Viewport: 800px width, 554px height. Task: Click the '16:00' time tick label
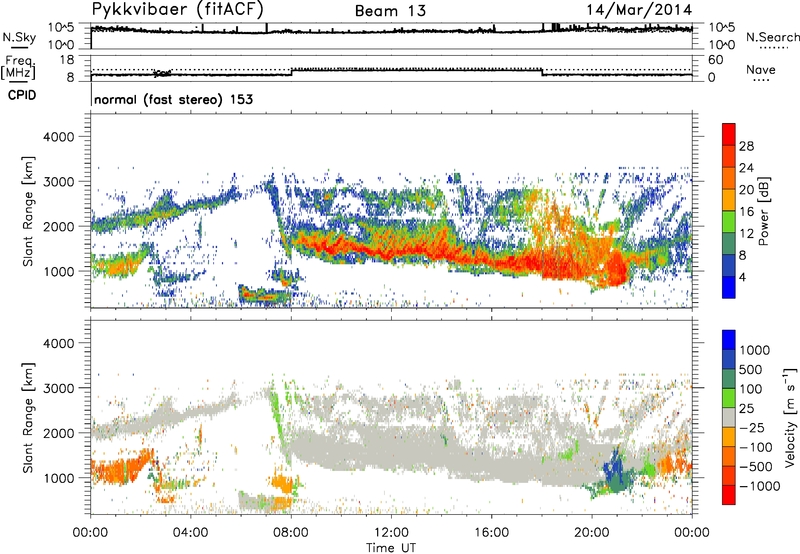pyautogui.click(x=491, y=533)
